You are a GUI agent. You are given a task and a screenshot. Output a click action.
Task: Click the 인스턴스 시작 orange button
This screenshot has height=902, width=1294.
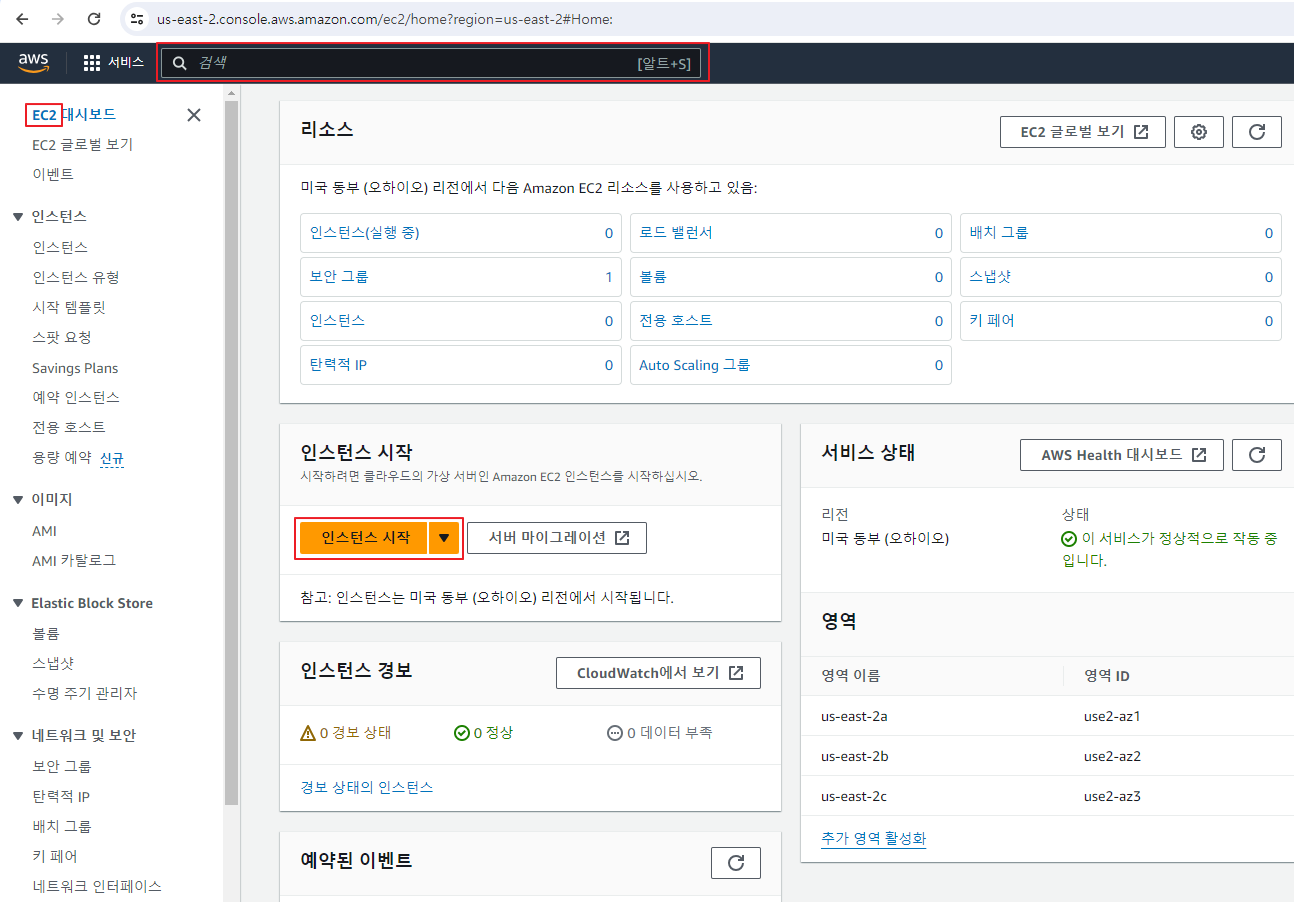coord(364,538)
